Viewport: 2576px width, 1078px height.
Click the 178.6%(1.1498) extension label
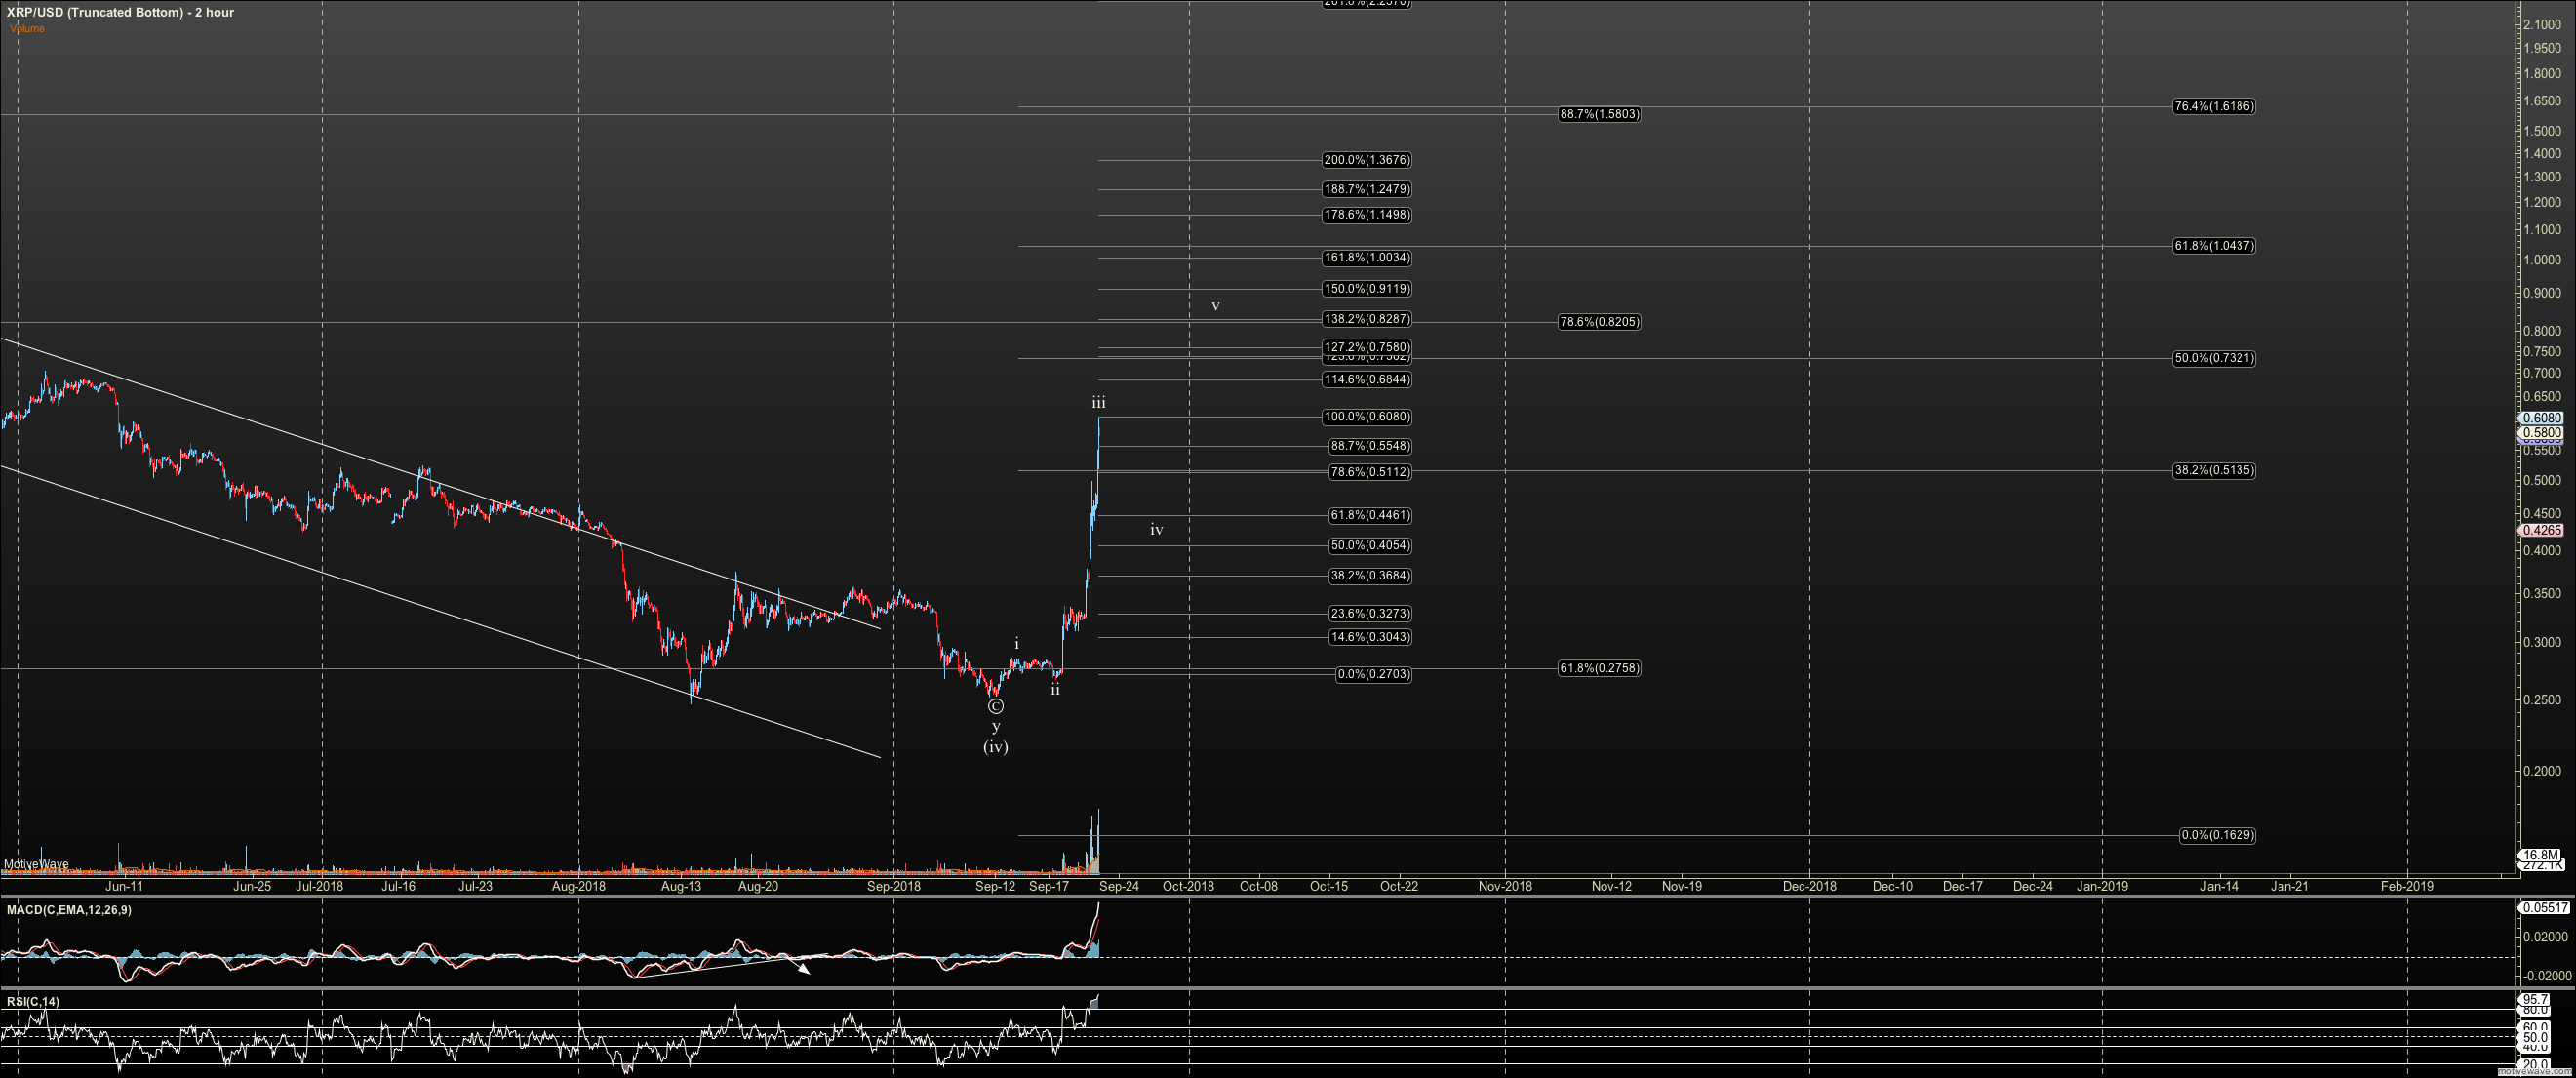tap(1367, 215)
